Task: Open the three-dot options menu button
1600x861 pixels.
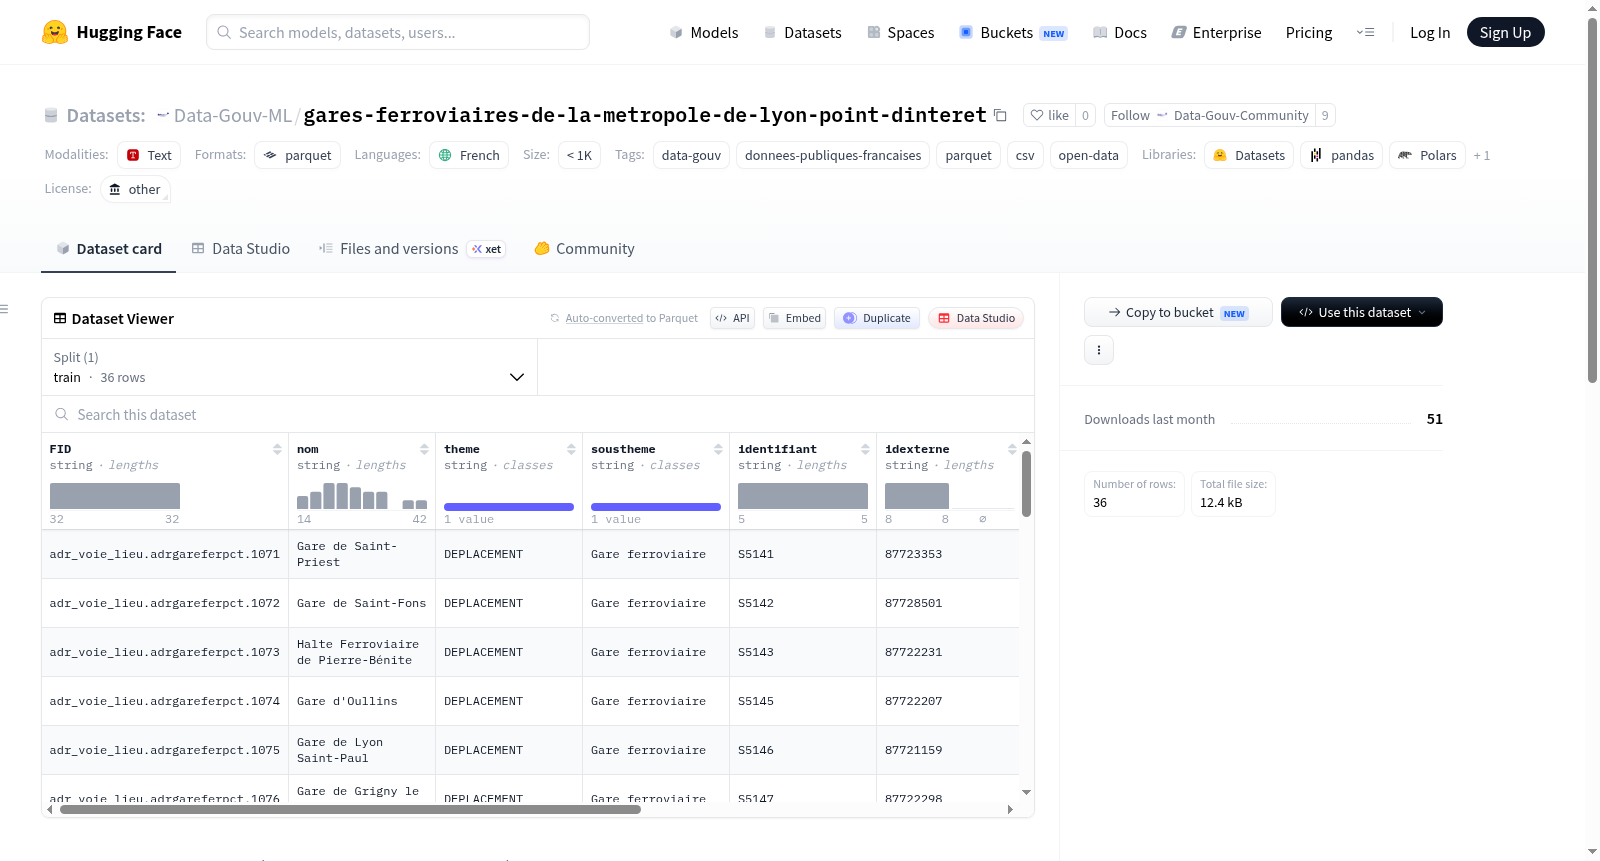Action: (x=1099, y=350)
